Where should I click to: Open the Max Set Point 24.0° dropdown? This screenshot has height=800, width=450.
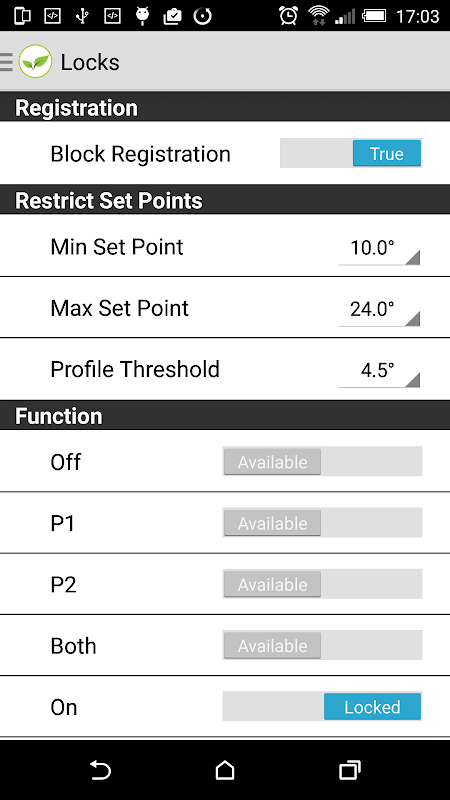pyautogui.click(x=379, y=311)
